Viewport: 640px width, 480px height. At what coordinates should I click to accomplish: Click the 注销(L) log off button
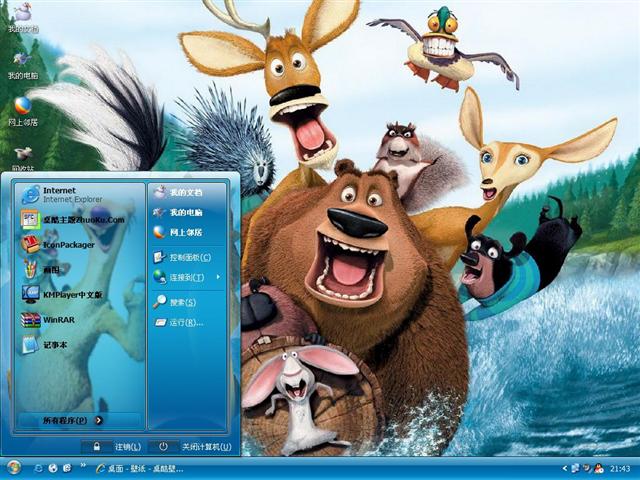[112, 447]
